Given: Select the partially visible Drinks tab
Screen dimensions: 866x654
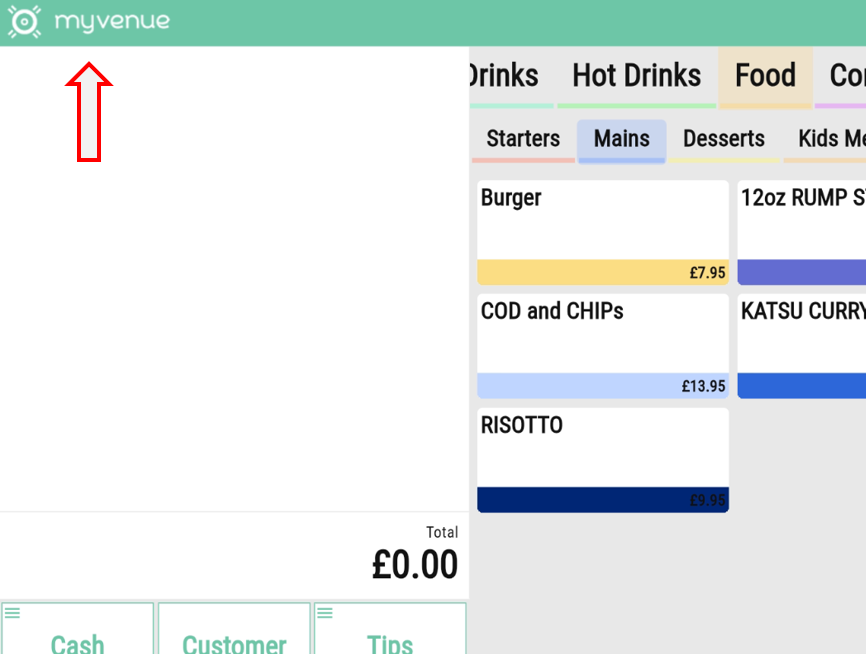Looking at the screenshot, I should click(503, 76).
